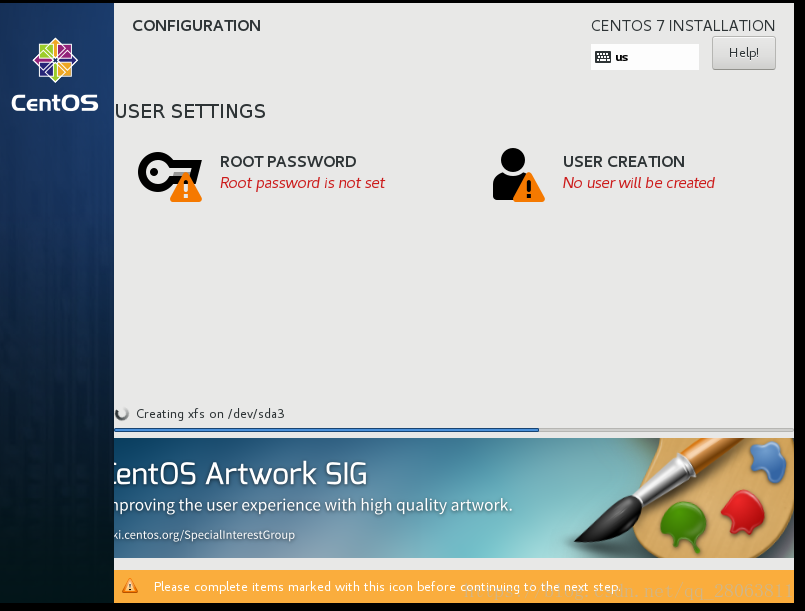Select the USER CREATION heading
The image size is (805, 611).
[624, 162]
